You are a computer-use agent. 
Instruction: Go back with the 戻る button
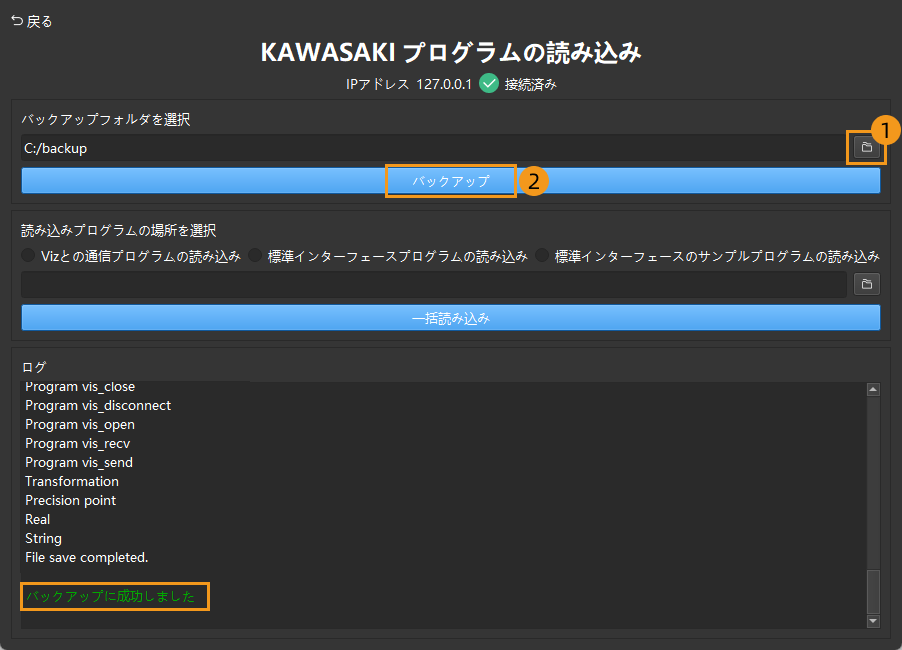(x=32, y=21)
